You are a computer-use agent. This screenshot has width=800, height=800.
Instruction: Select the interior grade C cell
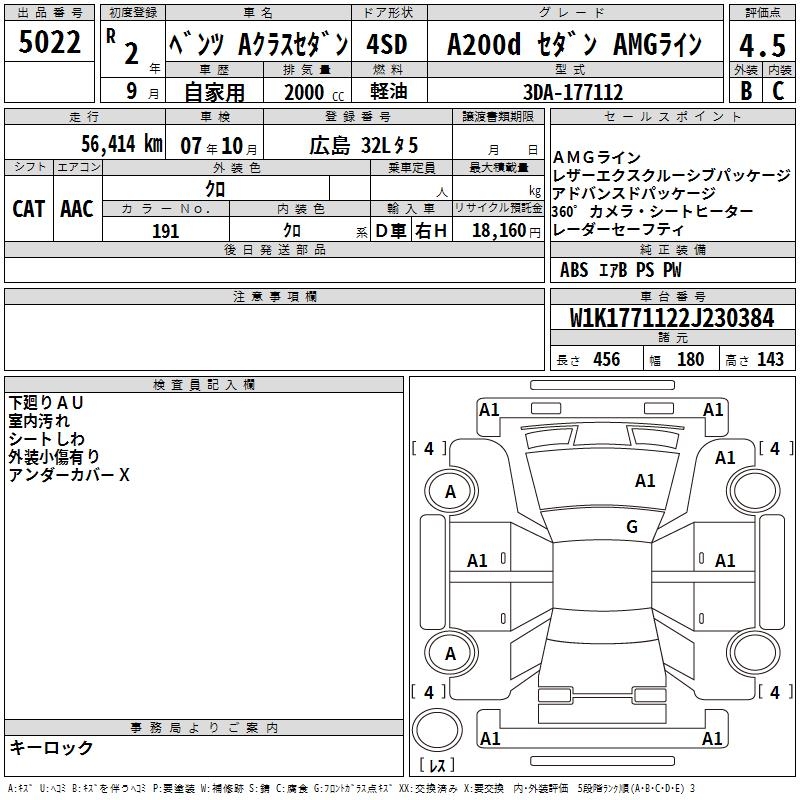tap(778, 91)
